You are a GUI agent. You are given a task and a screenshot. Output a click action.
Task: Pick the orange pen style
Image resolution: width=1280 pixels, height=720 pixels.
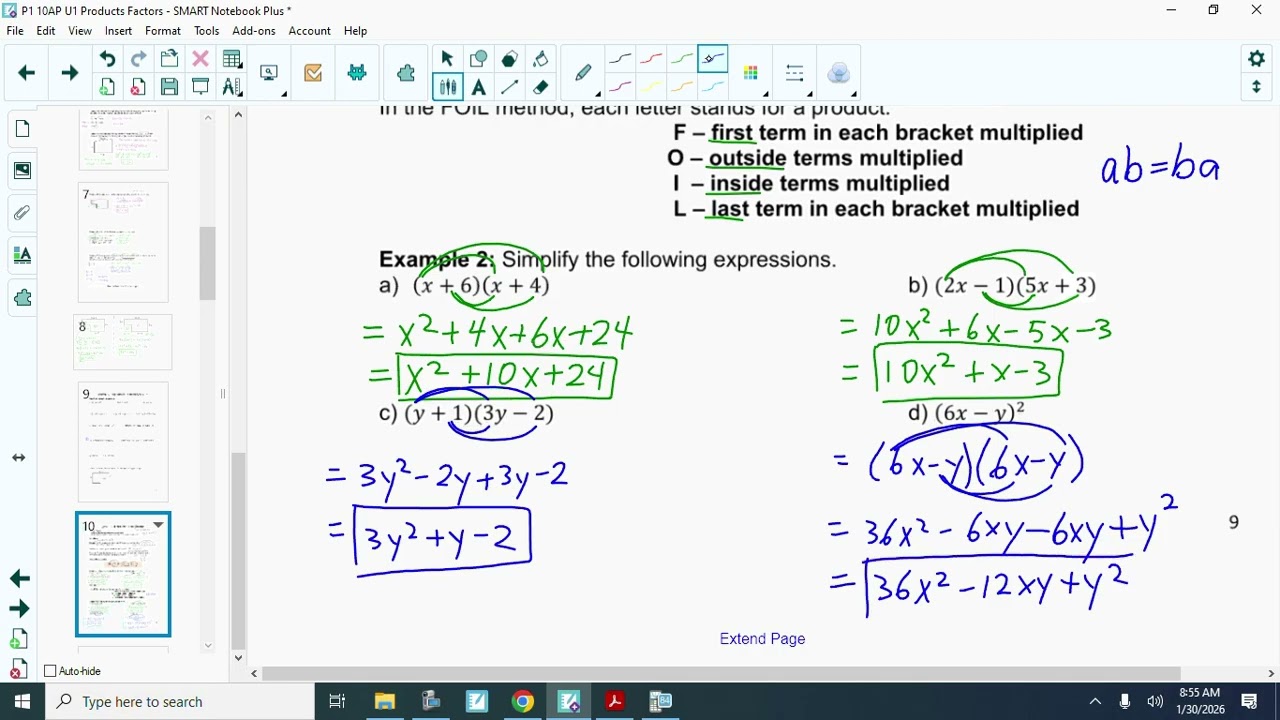click(682, 87)
